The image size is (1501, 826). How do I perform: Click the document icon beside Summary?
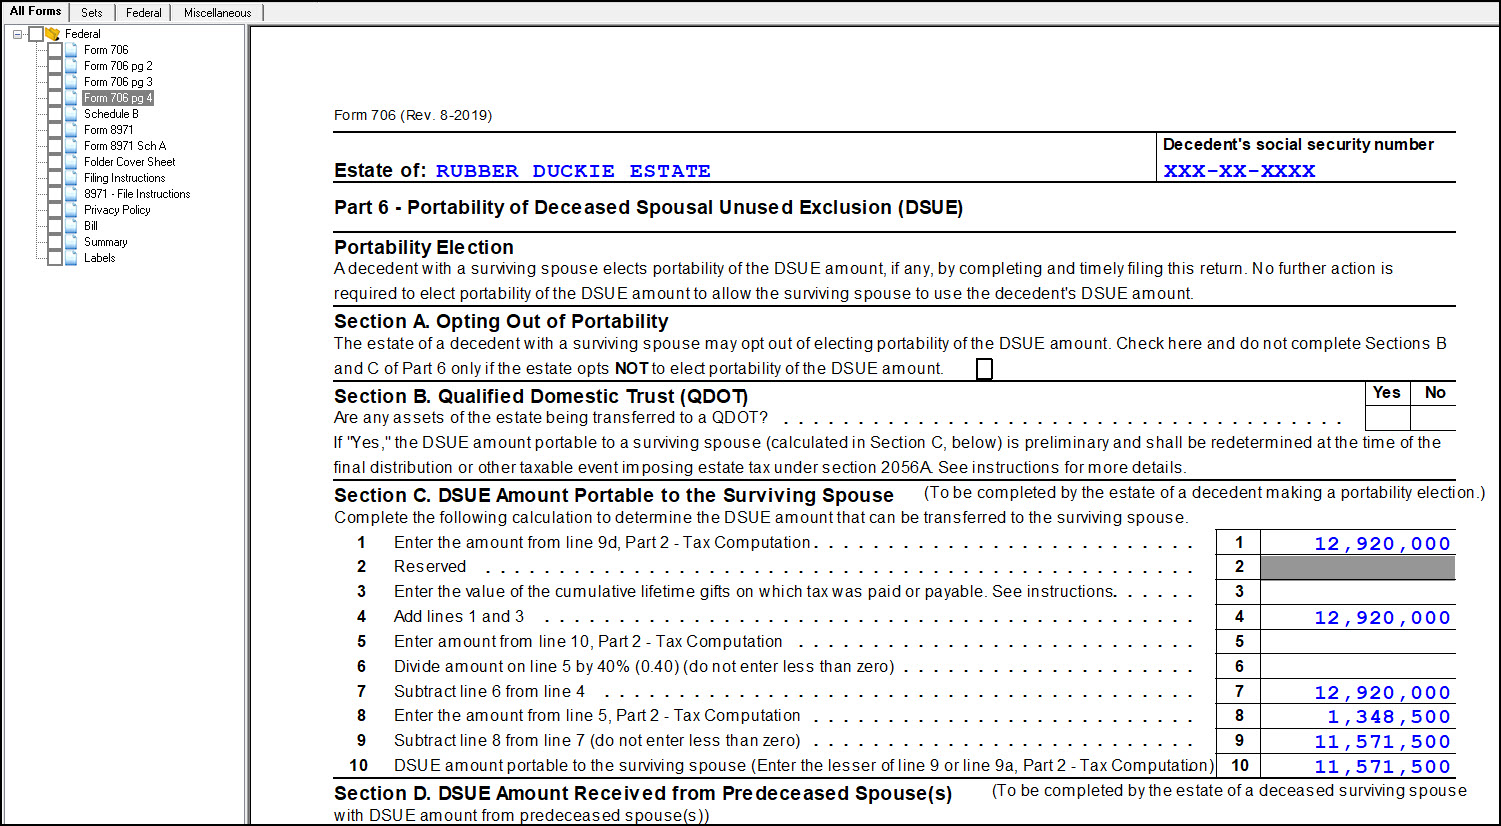click(71, 242)
